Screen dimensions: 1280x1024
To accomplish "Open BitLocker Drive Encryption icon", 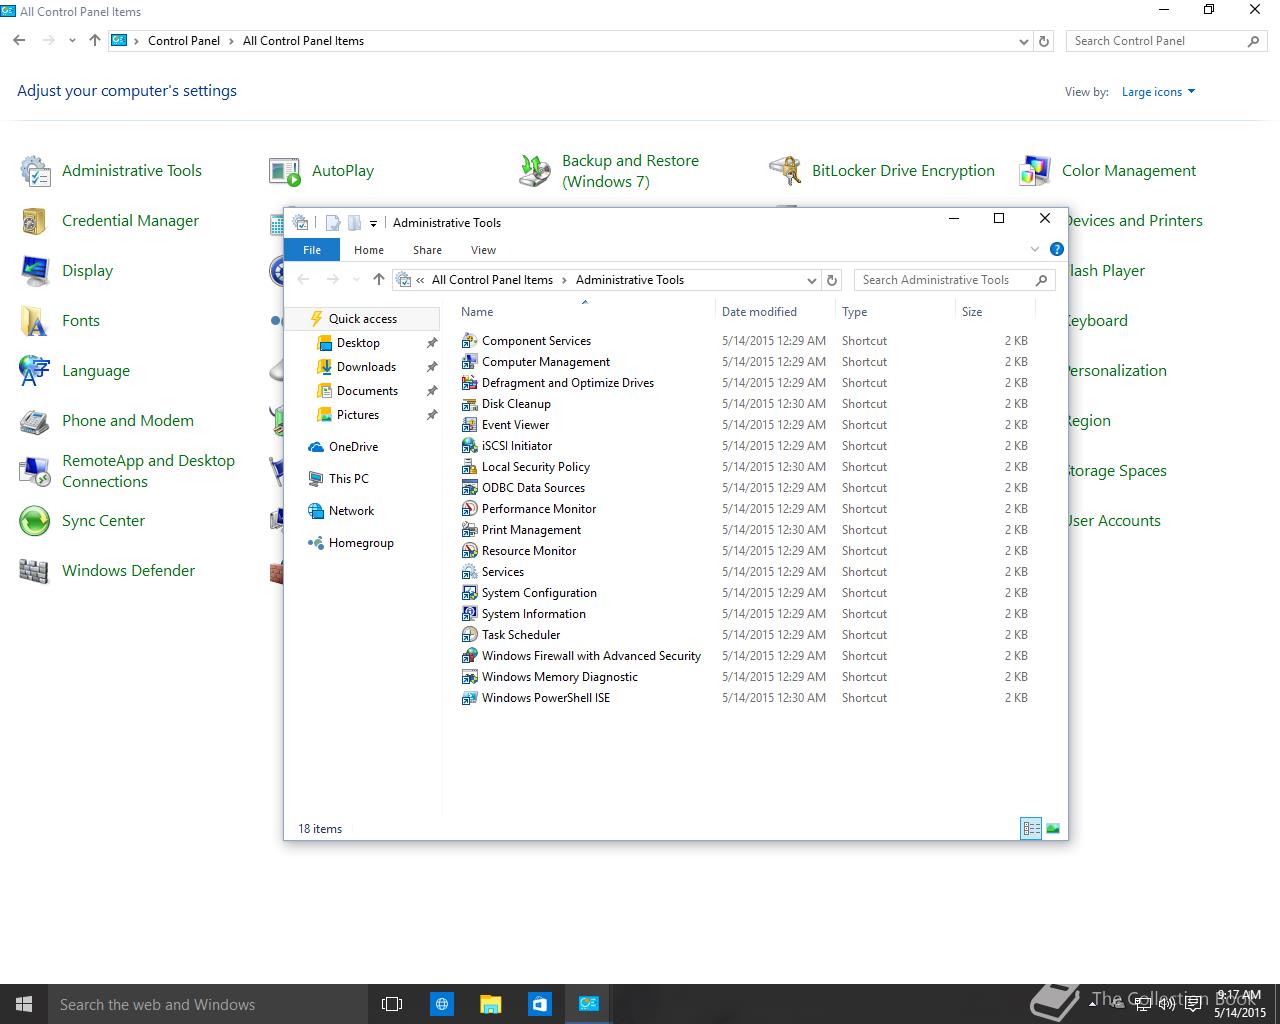I will coord(785,171).
